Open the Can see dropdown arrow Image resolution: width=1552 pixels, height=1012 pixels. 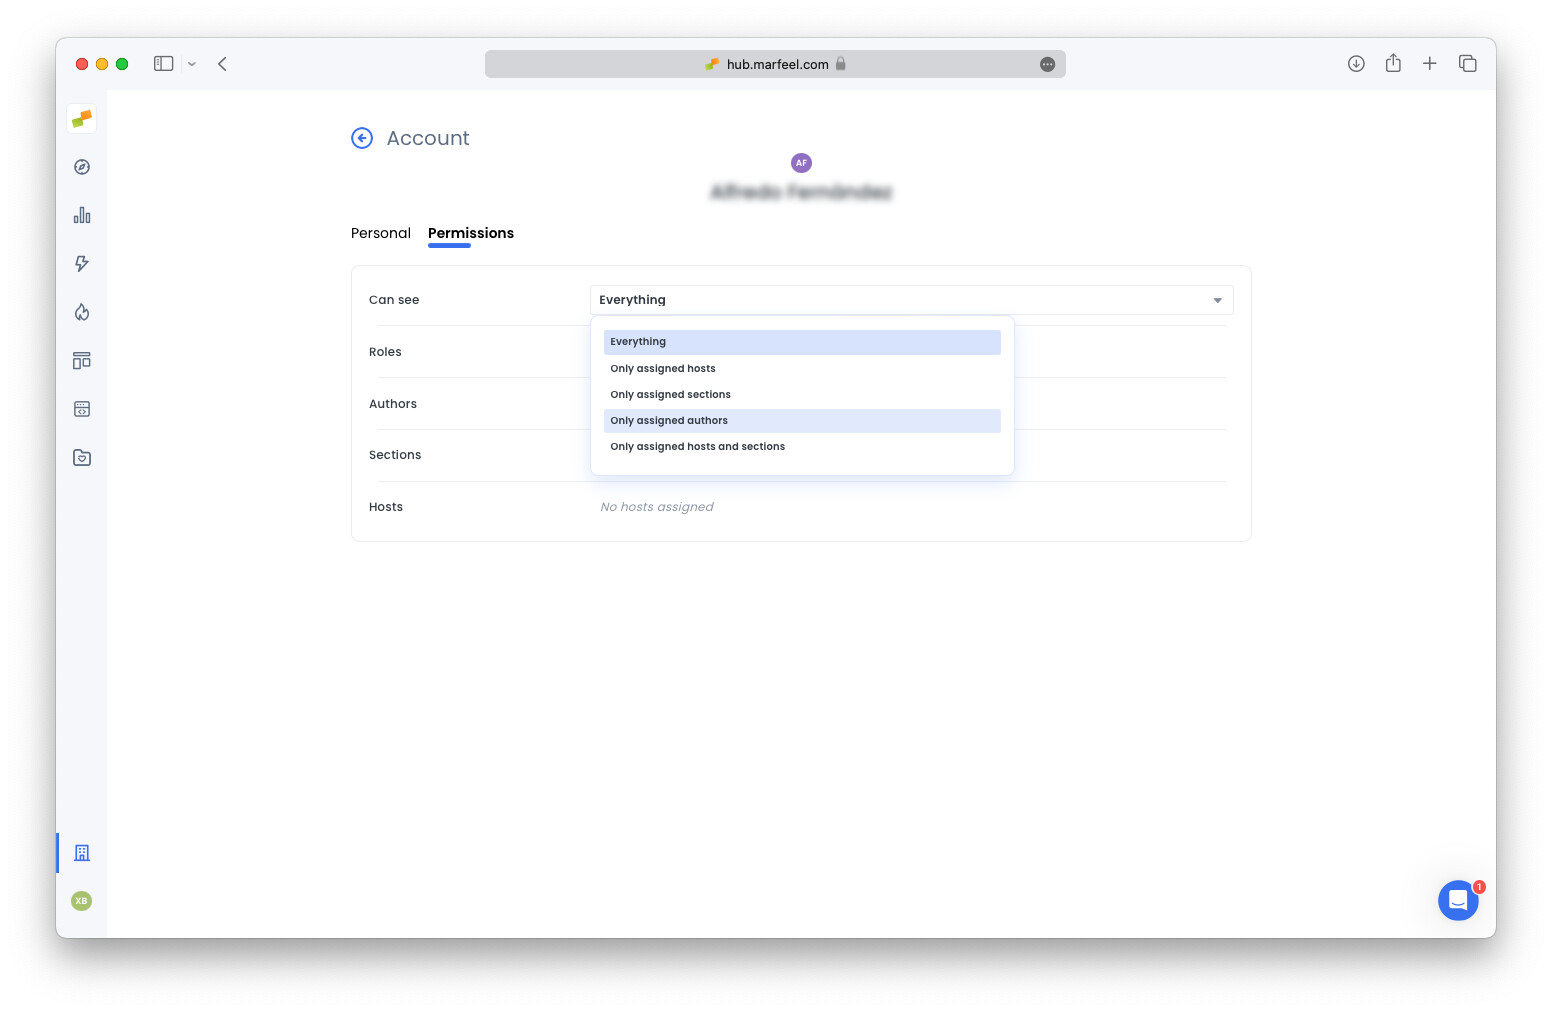1217,300
